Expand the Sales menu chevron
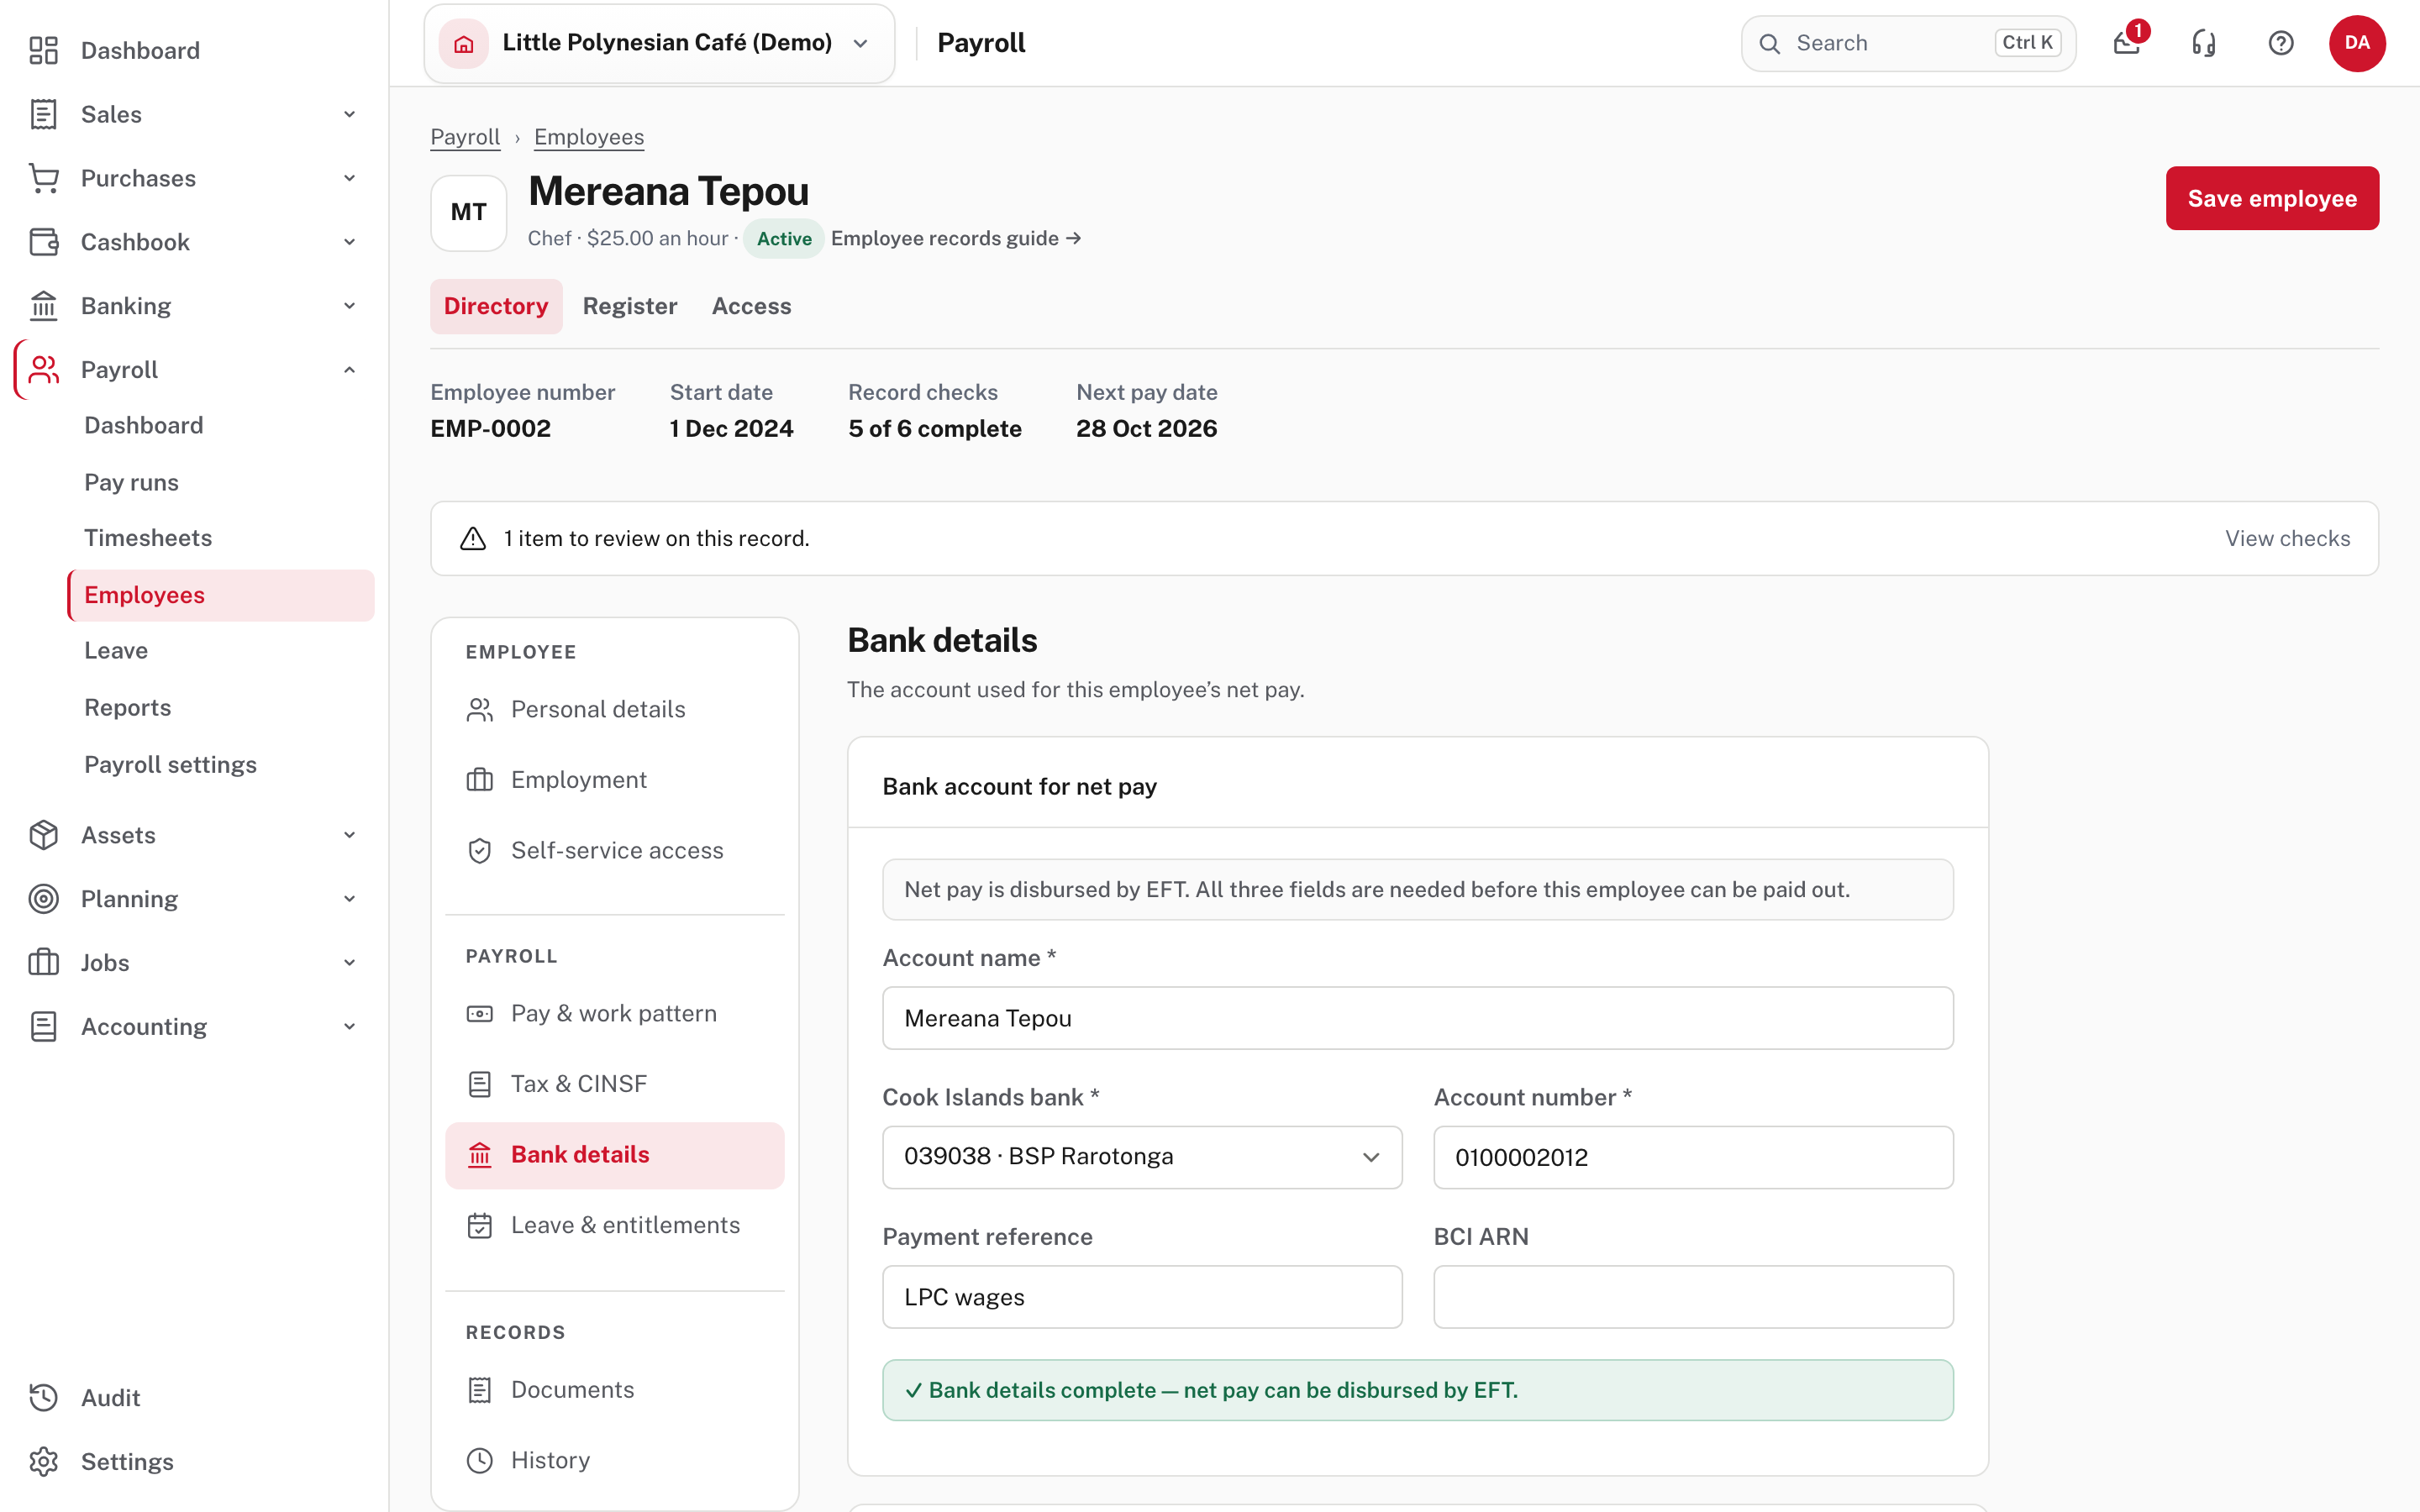 coord(349,114)
